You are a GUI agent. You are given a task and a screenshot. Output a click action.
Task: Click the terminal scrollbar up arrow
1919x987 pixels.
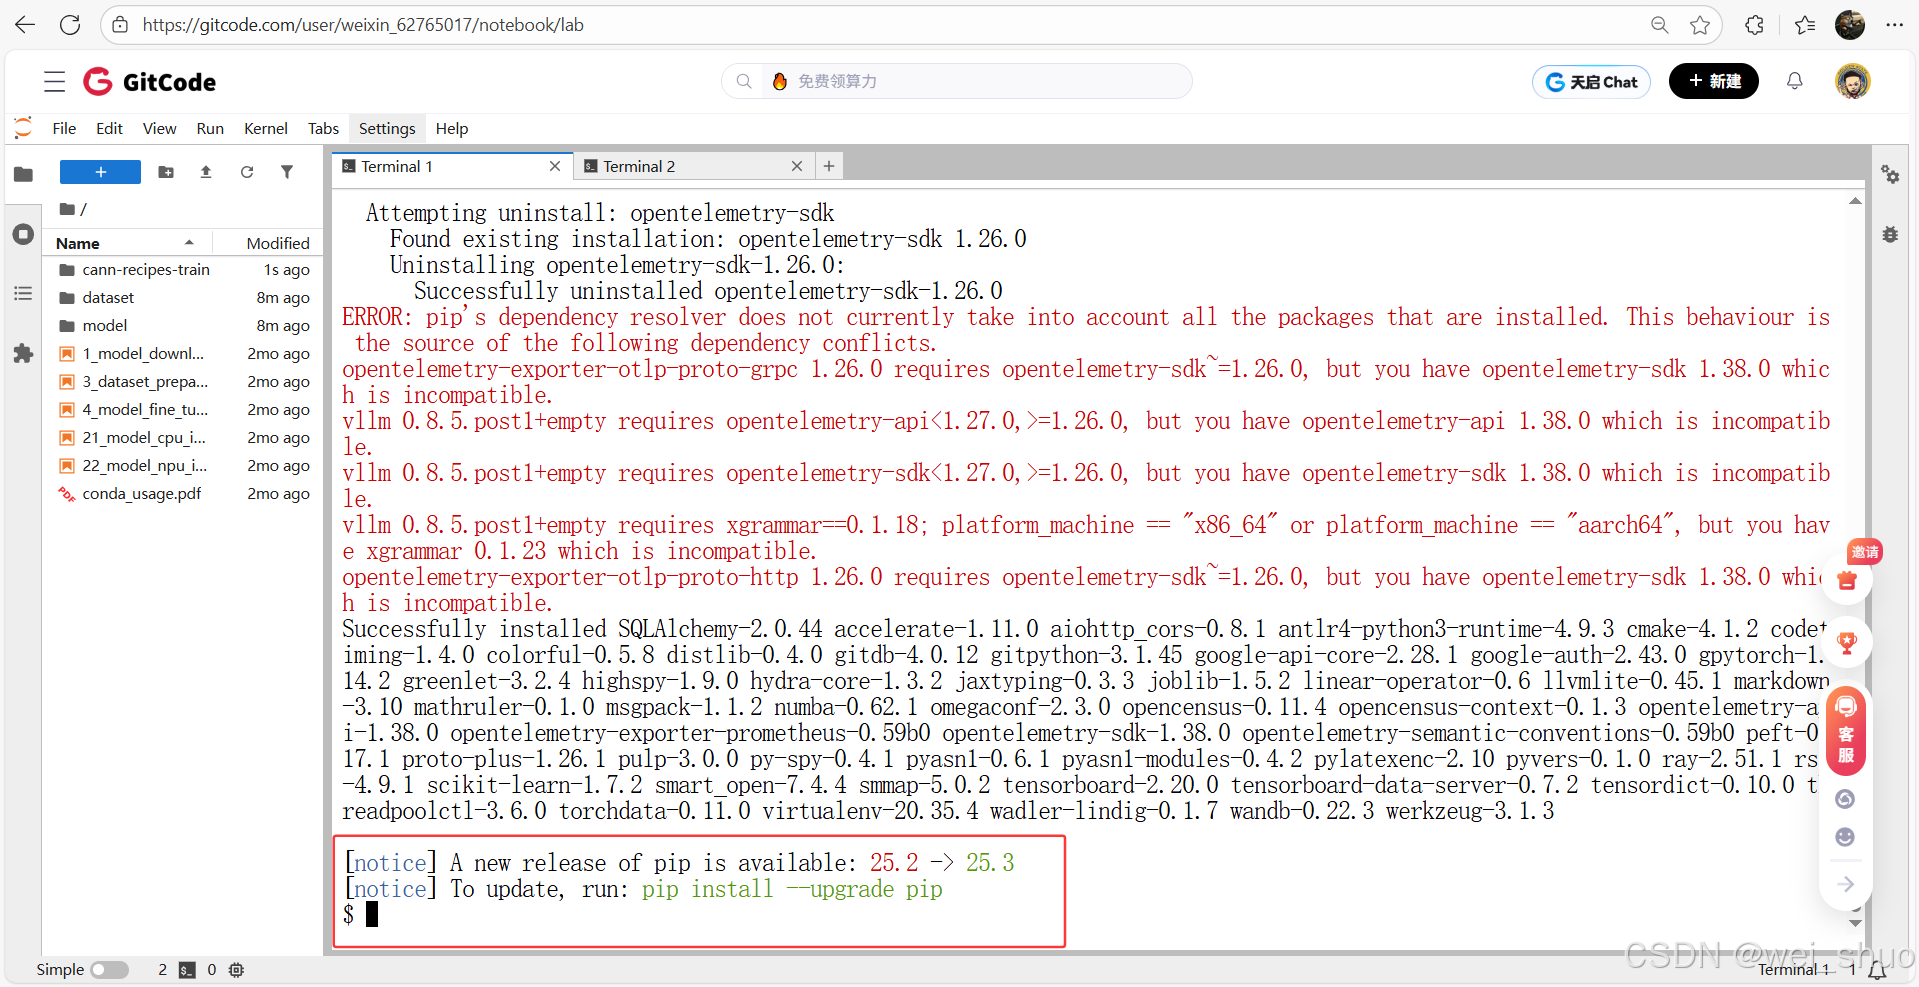click(1855, 202)
